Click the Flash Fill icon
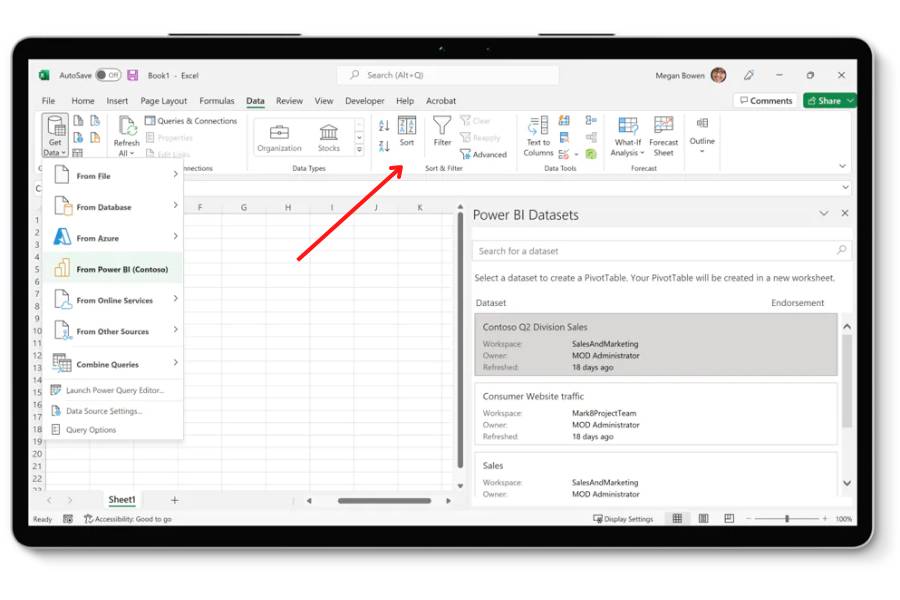 [x=564, y=121]
